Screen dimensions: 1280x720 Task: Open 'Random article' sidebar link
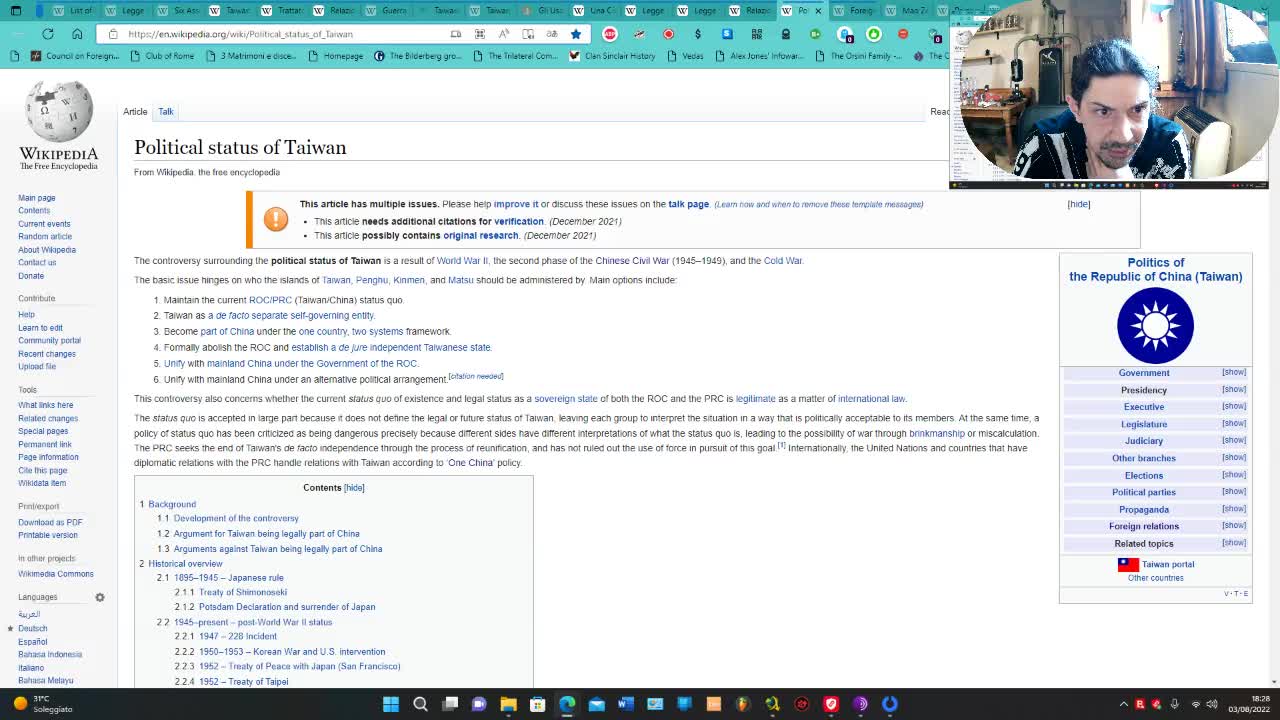pyautogui.click(x=45, y=237)
